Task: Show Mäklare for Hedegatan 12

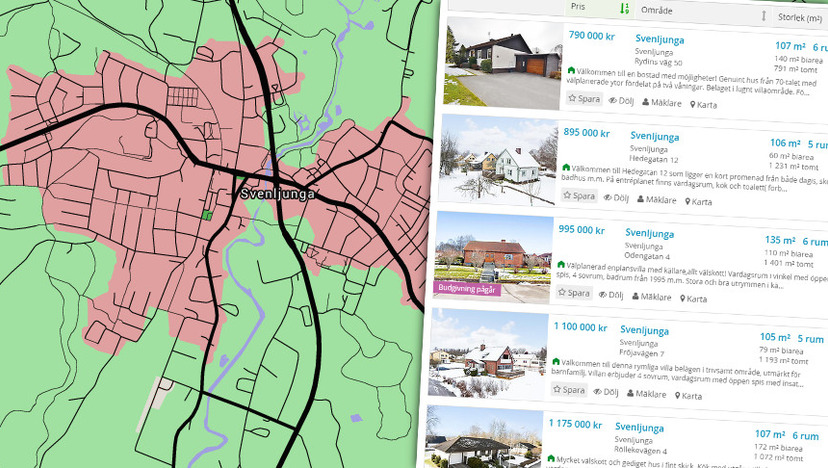Action: [x=657, y=200]
